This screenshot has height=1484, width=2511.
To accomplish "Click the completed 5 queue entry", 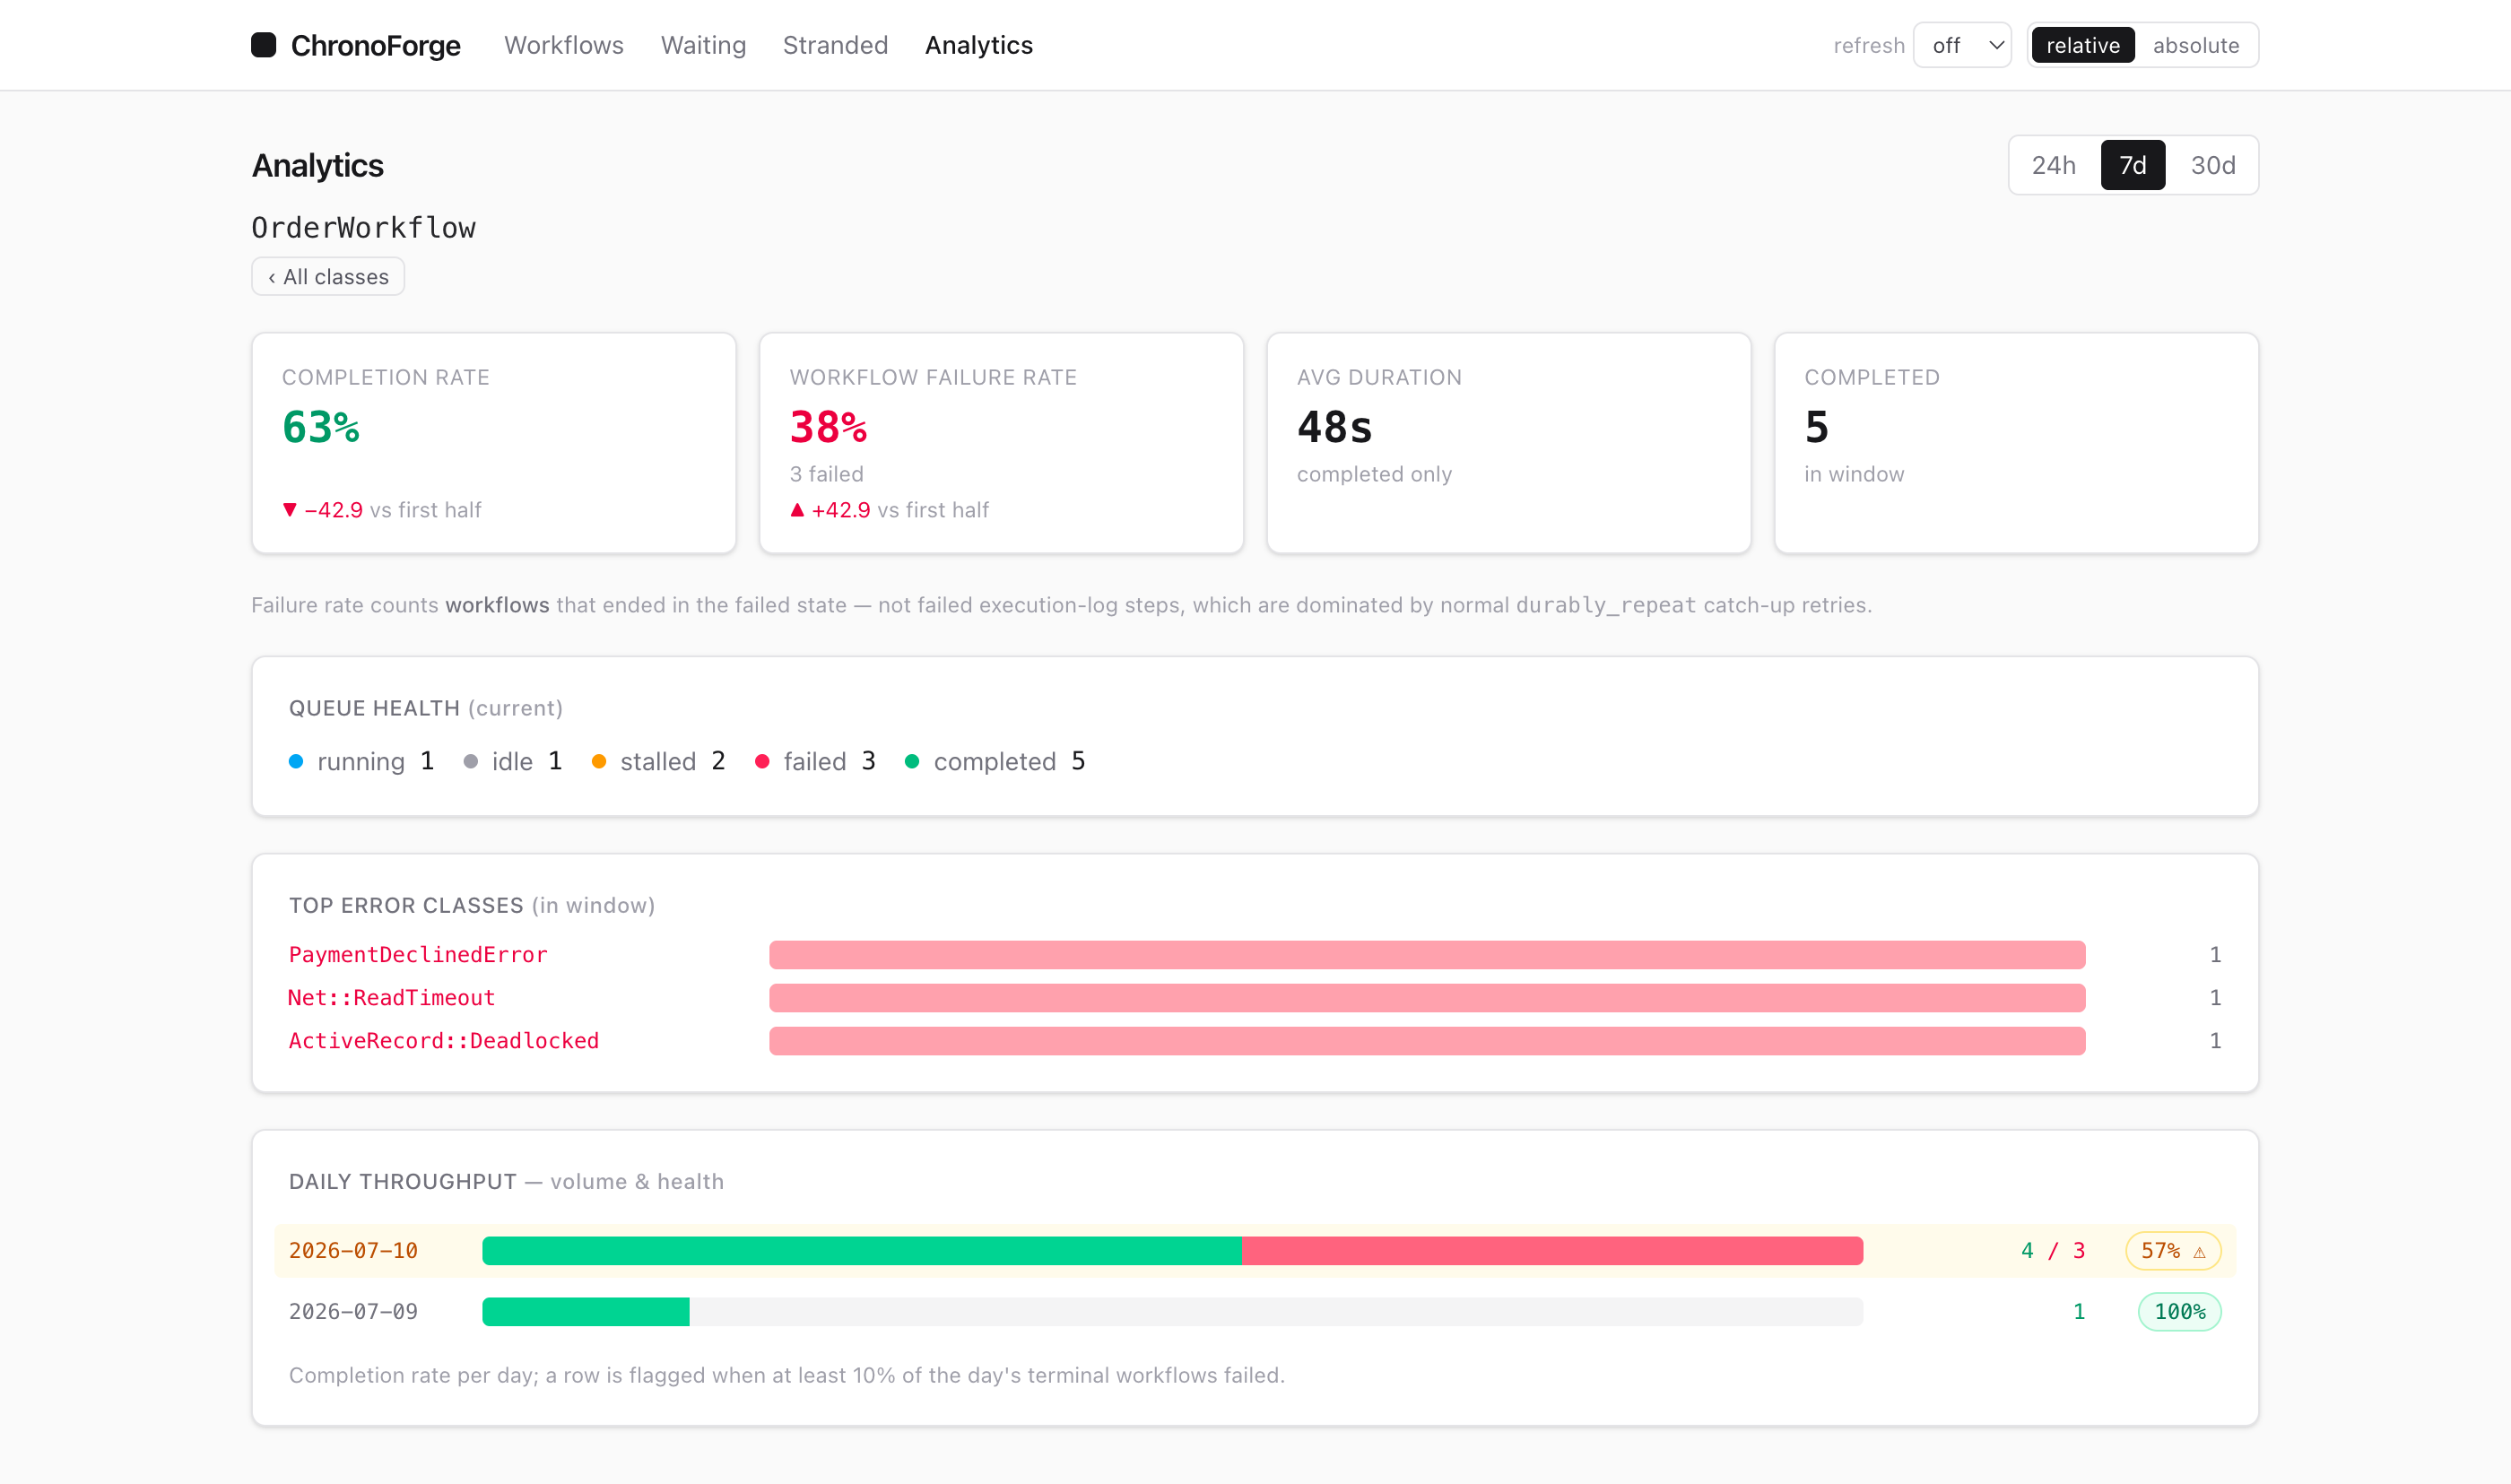I will tap(995, 761).
